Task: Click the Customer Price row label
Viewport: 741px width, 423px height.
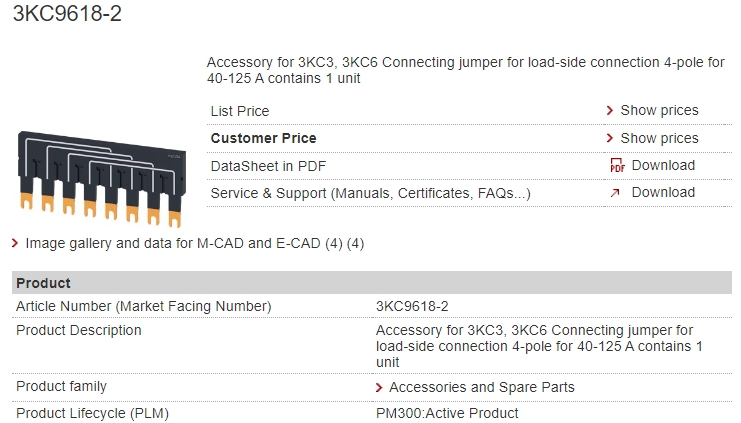Action: click(263, 138)
